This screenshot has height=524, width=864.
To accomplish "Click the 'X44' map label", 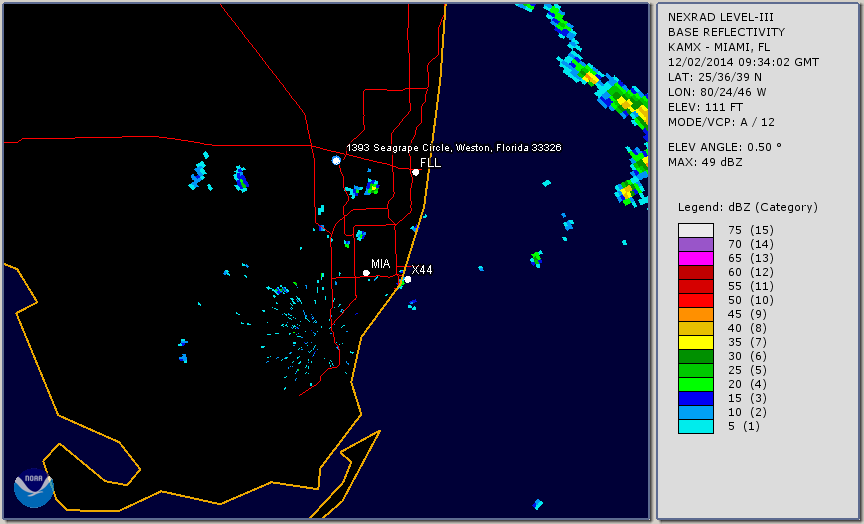I will [422, 269].
